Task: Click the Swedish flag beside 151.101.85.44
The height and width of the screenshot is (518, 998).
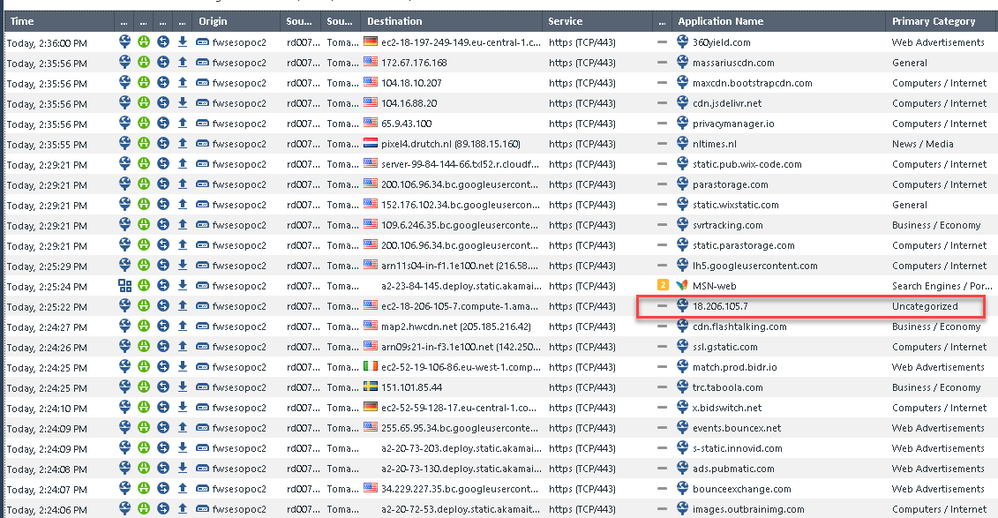Action: point(371,387)
